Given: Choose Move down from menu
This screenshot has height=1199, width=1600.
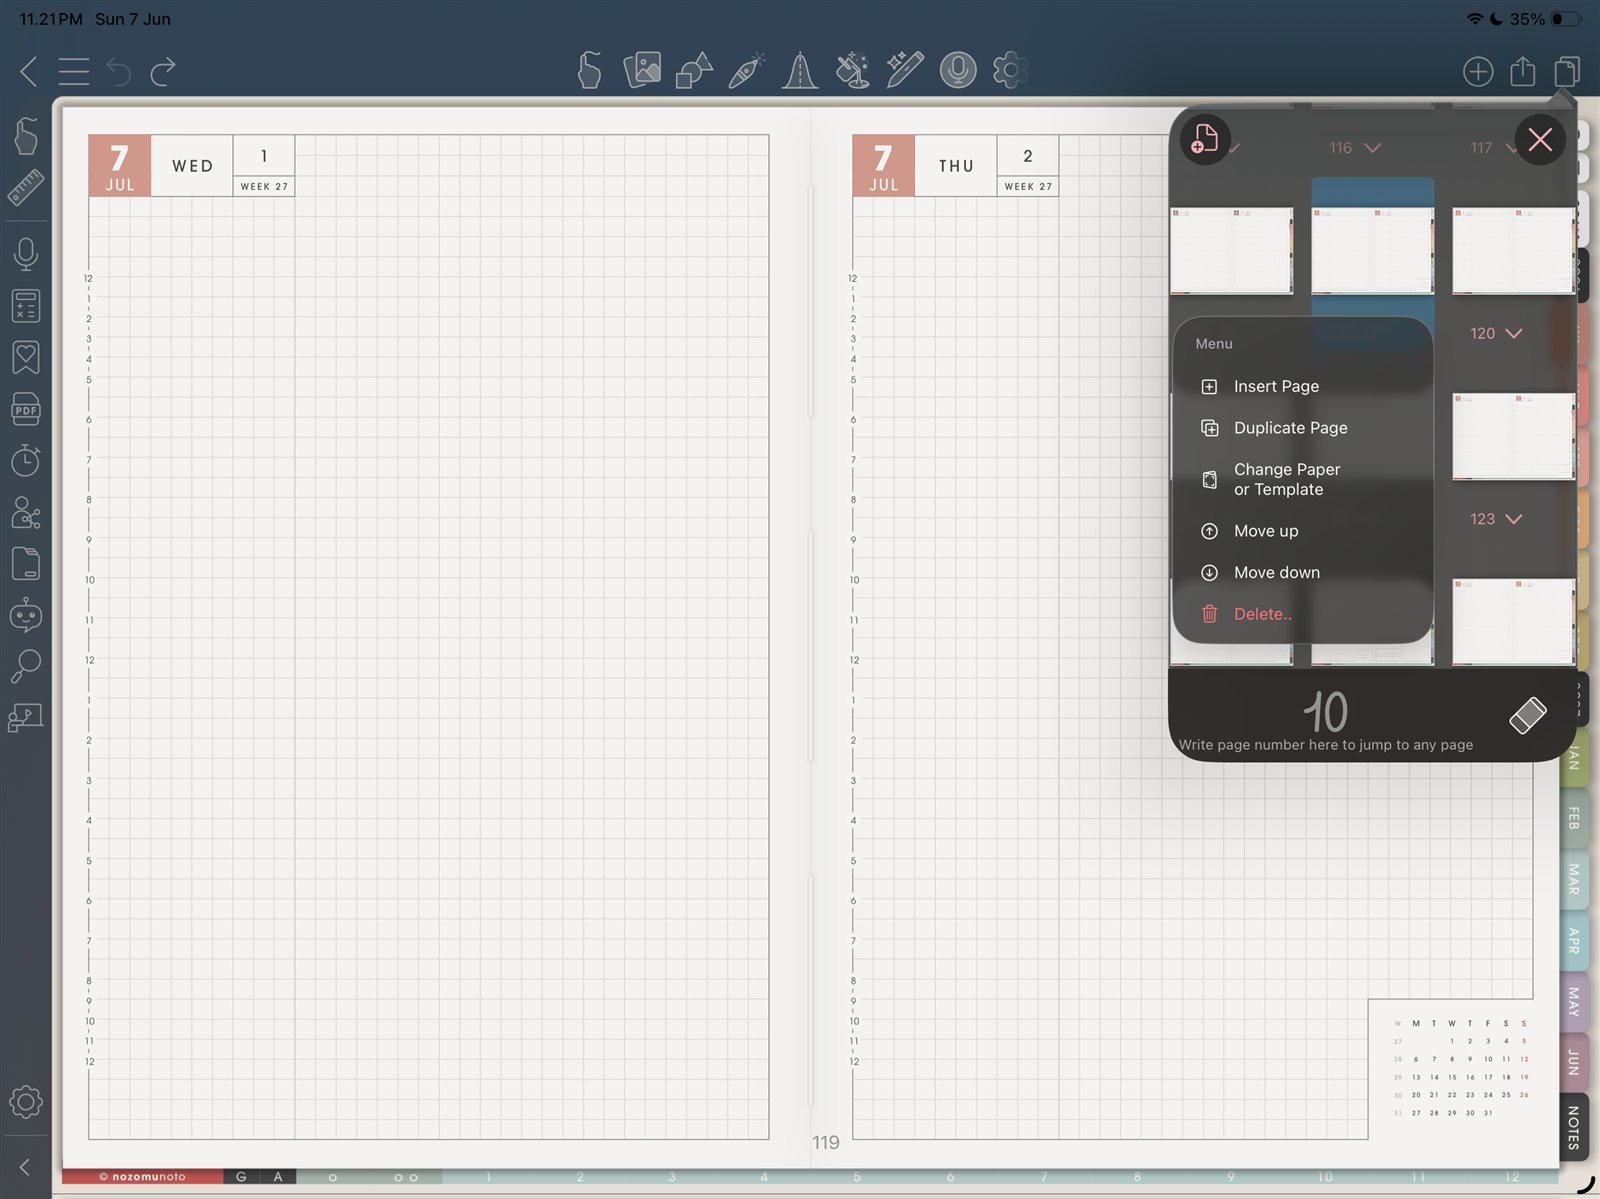Looking at the screenshot, I should [x=1303, y=572].
